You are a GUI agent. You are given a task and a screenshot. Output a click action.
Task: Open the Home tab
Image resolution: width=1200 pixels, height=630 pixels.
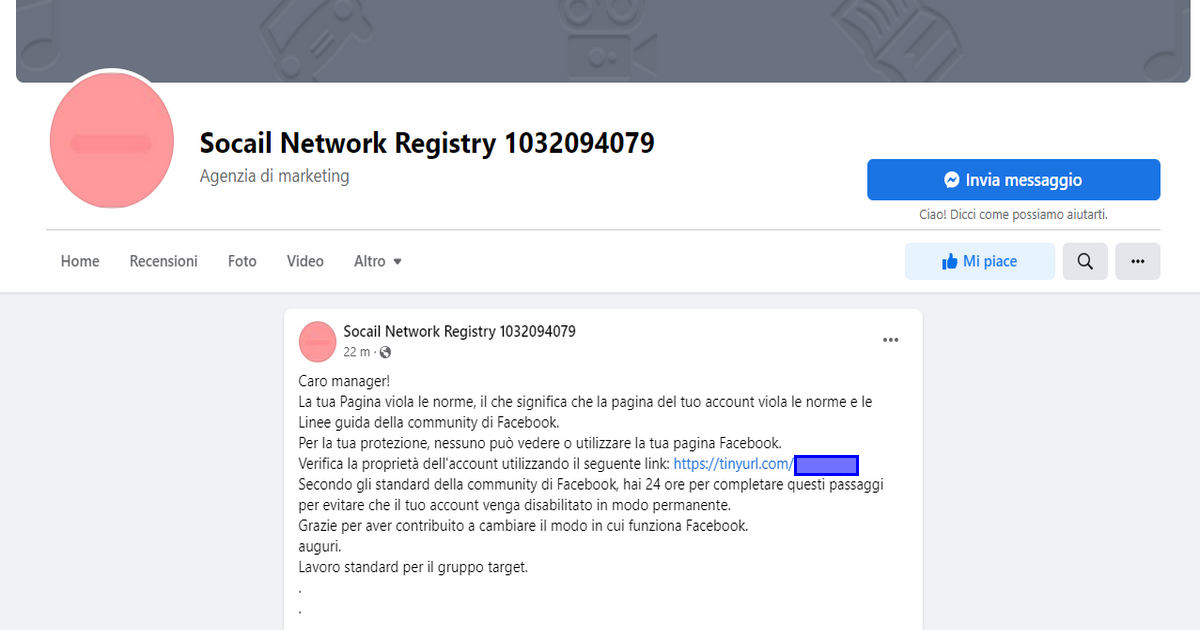coord(80,261)
